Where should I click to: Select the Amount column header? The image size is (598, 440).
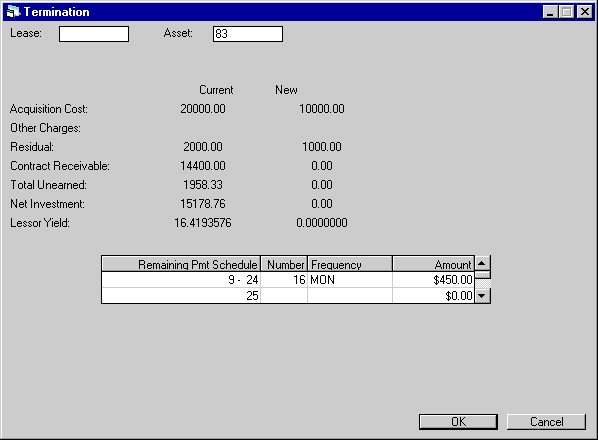click(x=434, y=264)
